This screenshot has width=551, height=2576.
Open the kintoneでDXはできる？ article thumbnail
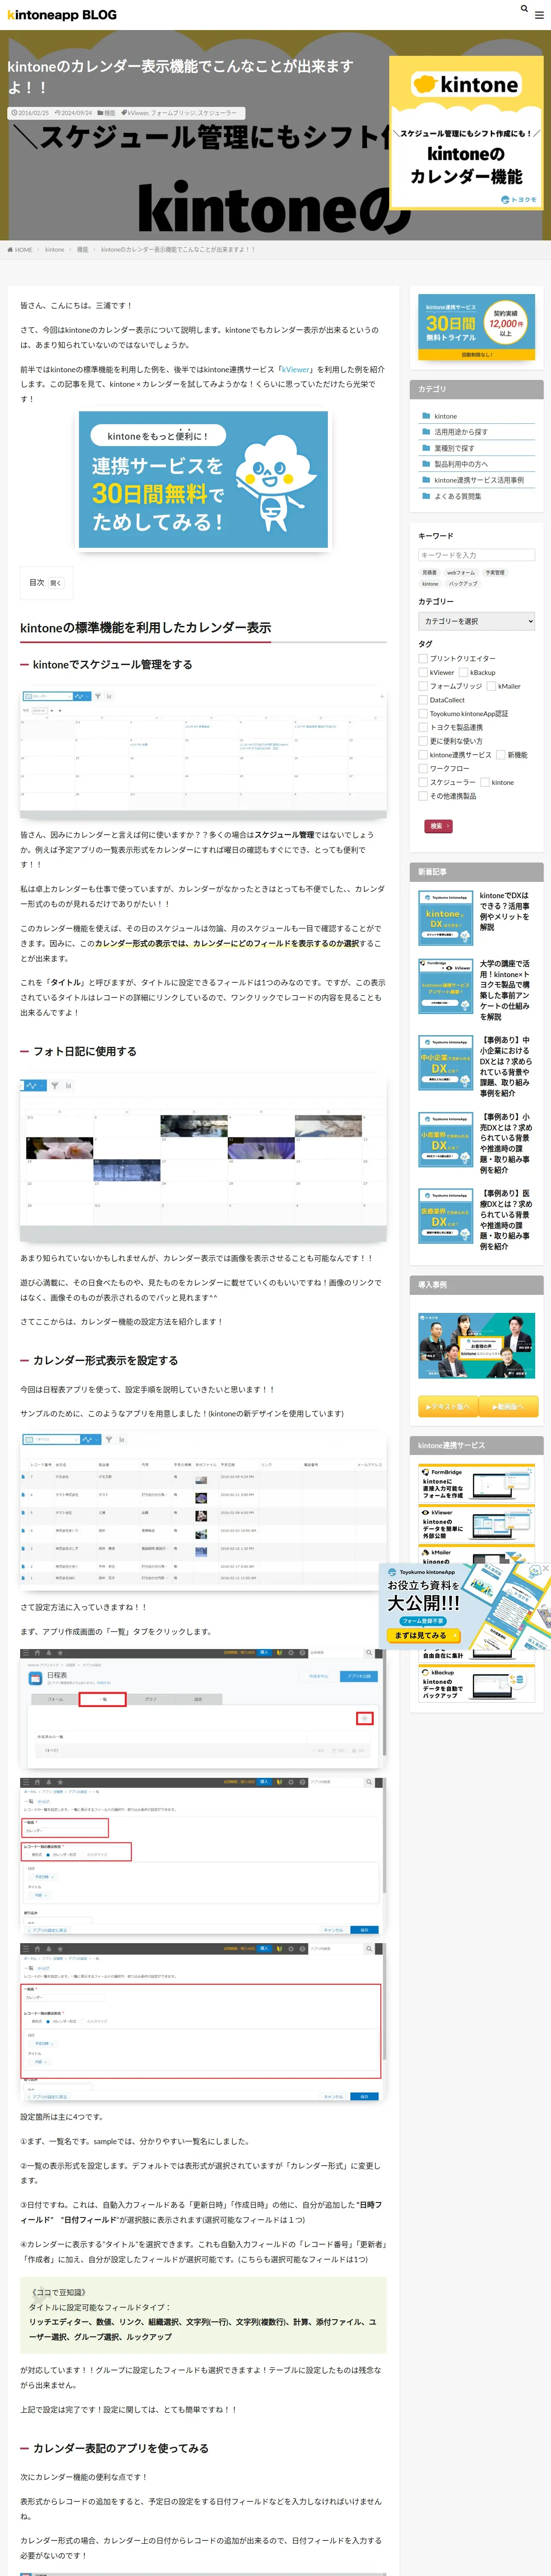pyautogui.click(x=445, y=918)
